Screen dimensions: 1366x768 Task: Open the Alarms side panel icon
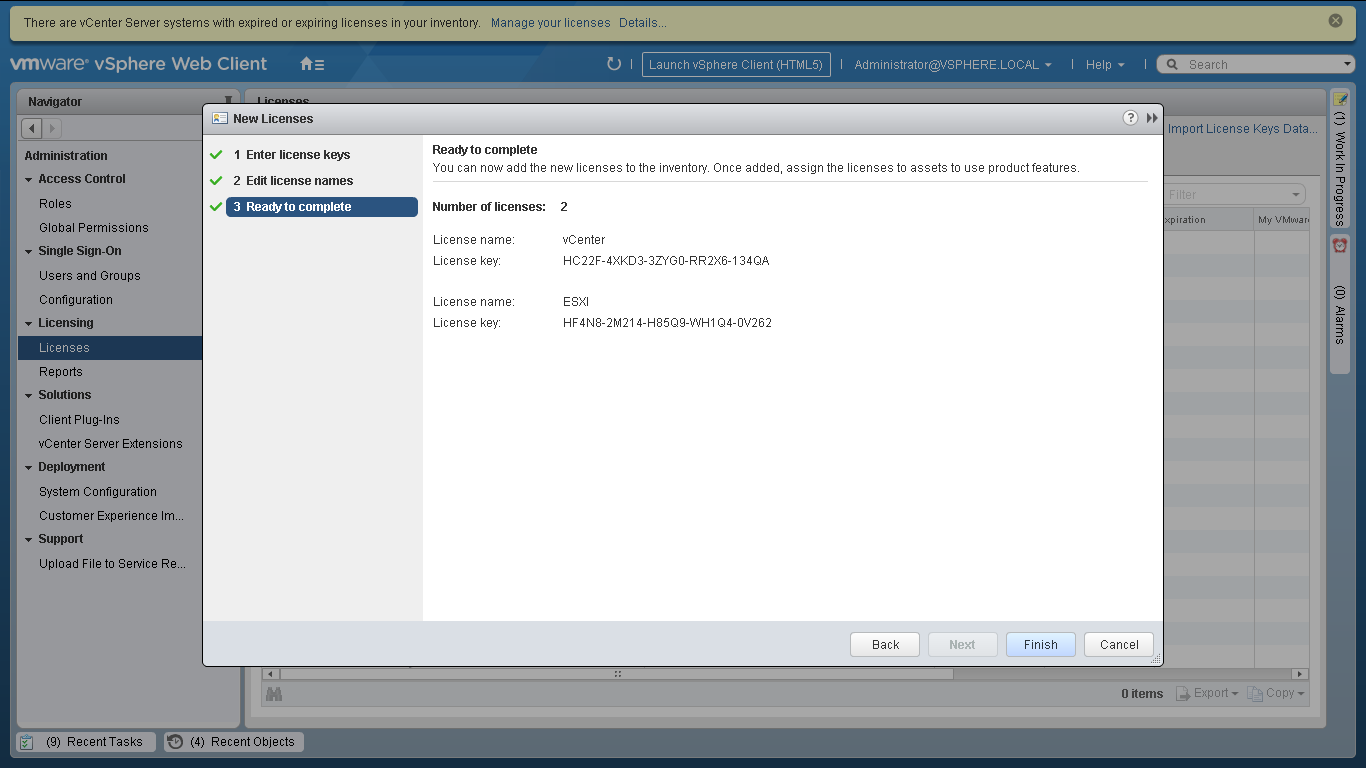click(1340, 246)
